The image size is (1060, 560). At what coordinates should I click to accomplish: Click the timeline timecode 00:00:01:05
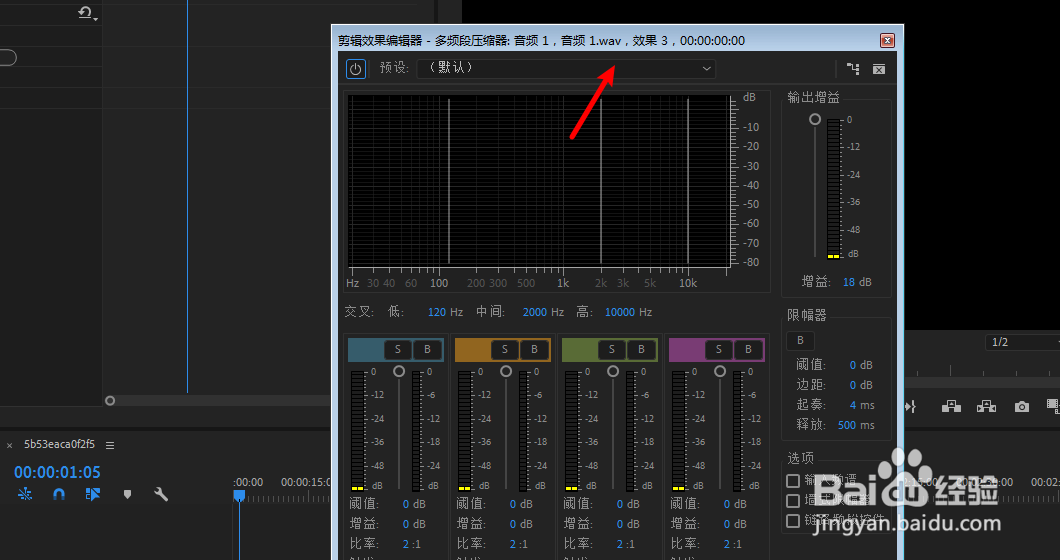click(x=57, y=472)
